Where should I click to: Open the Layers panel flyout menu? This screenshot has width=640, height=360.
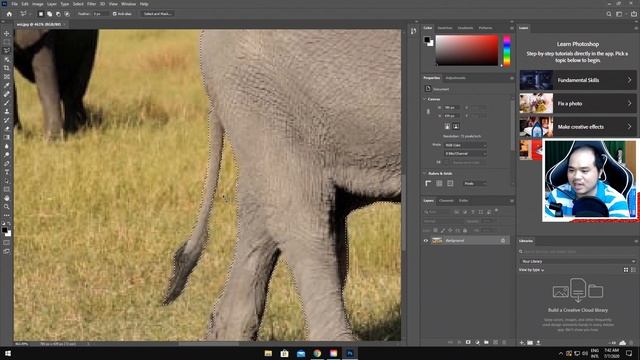coord(511,201)
